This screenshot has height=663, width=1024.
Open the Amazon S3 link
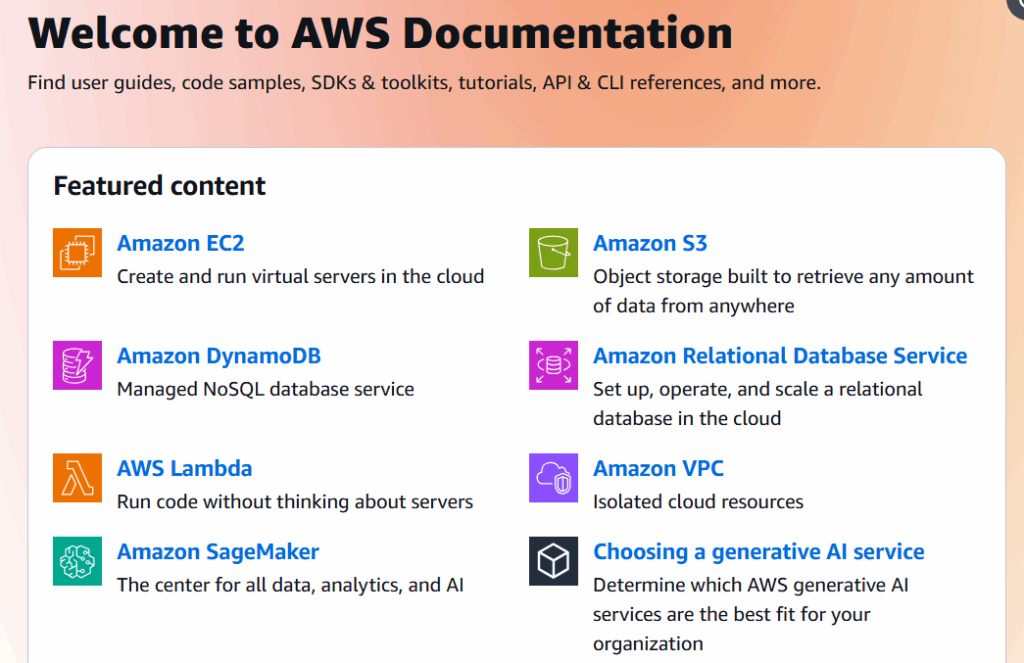pyautogui.click(x=650, y=243)
